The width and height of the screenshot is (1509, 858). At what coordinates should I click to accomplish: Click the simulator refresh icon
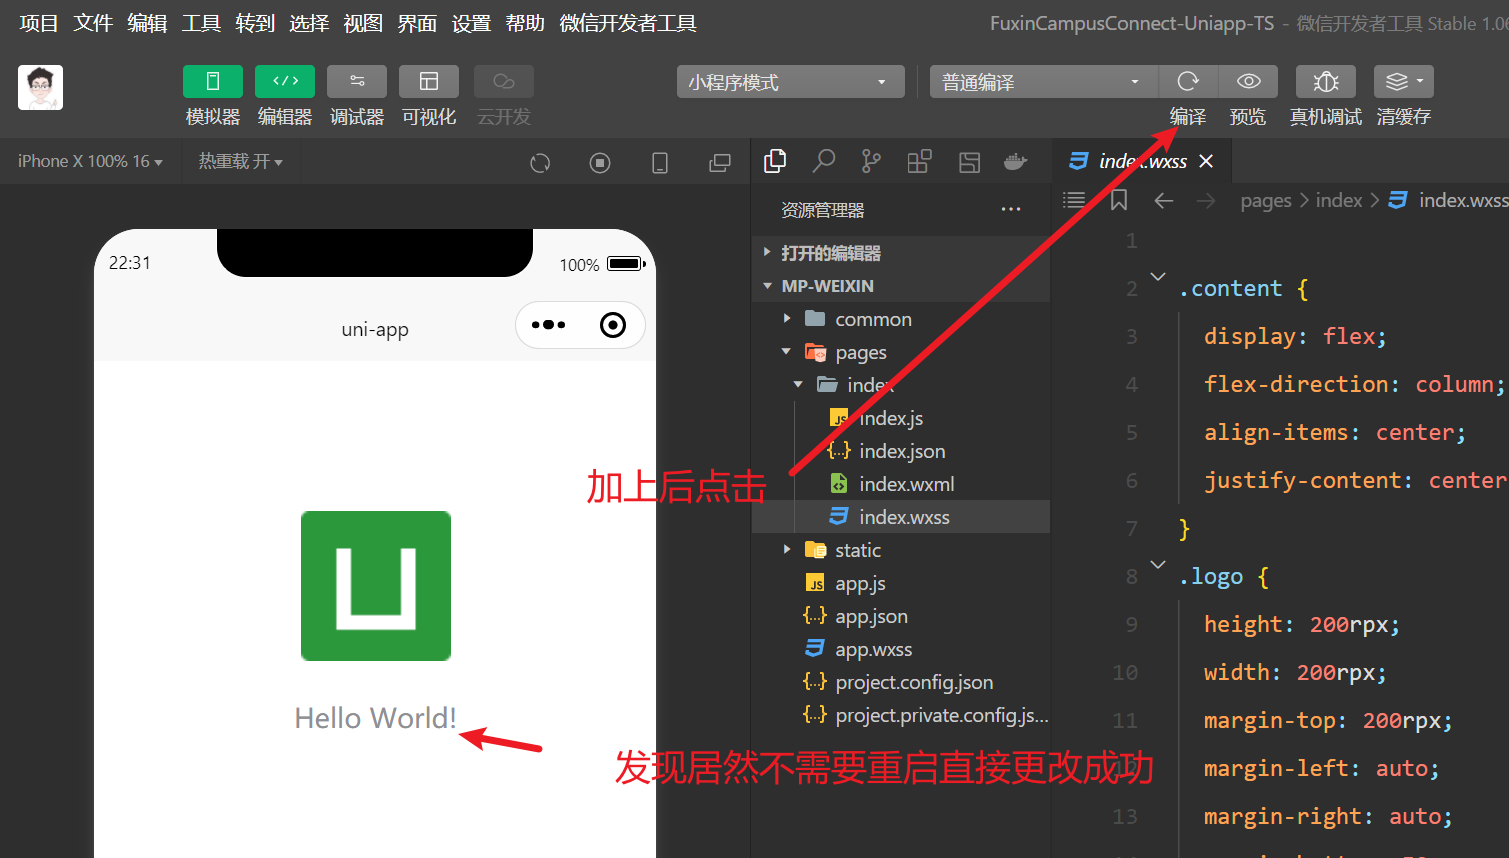540,163
